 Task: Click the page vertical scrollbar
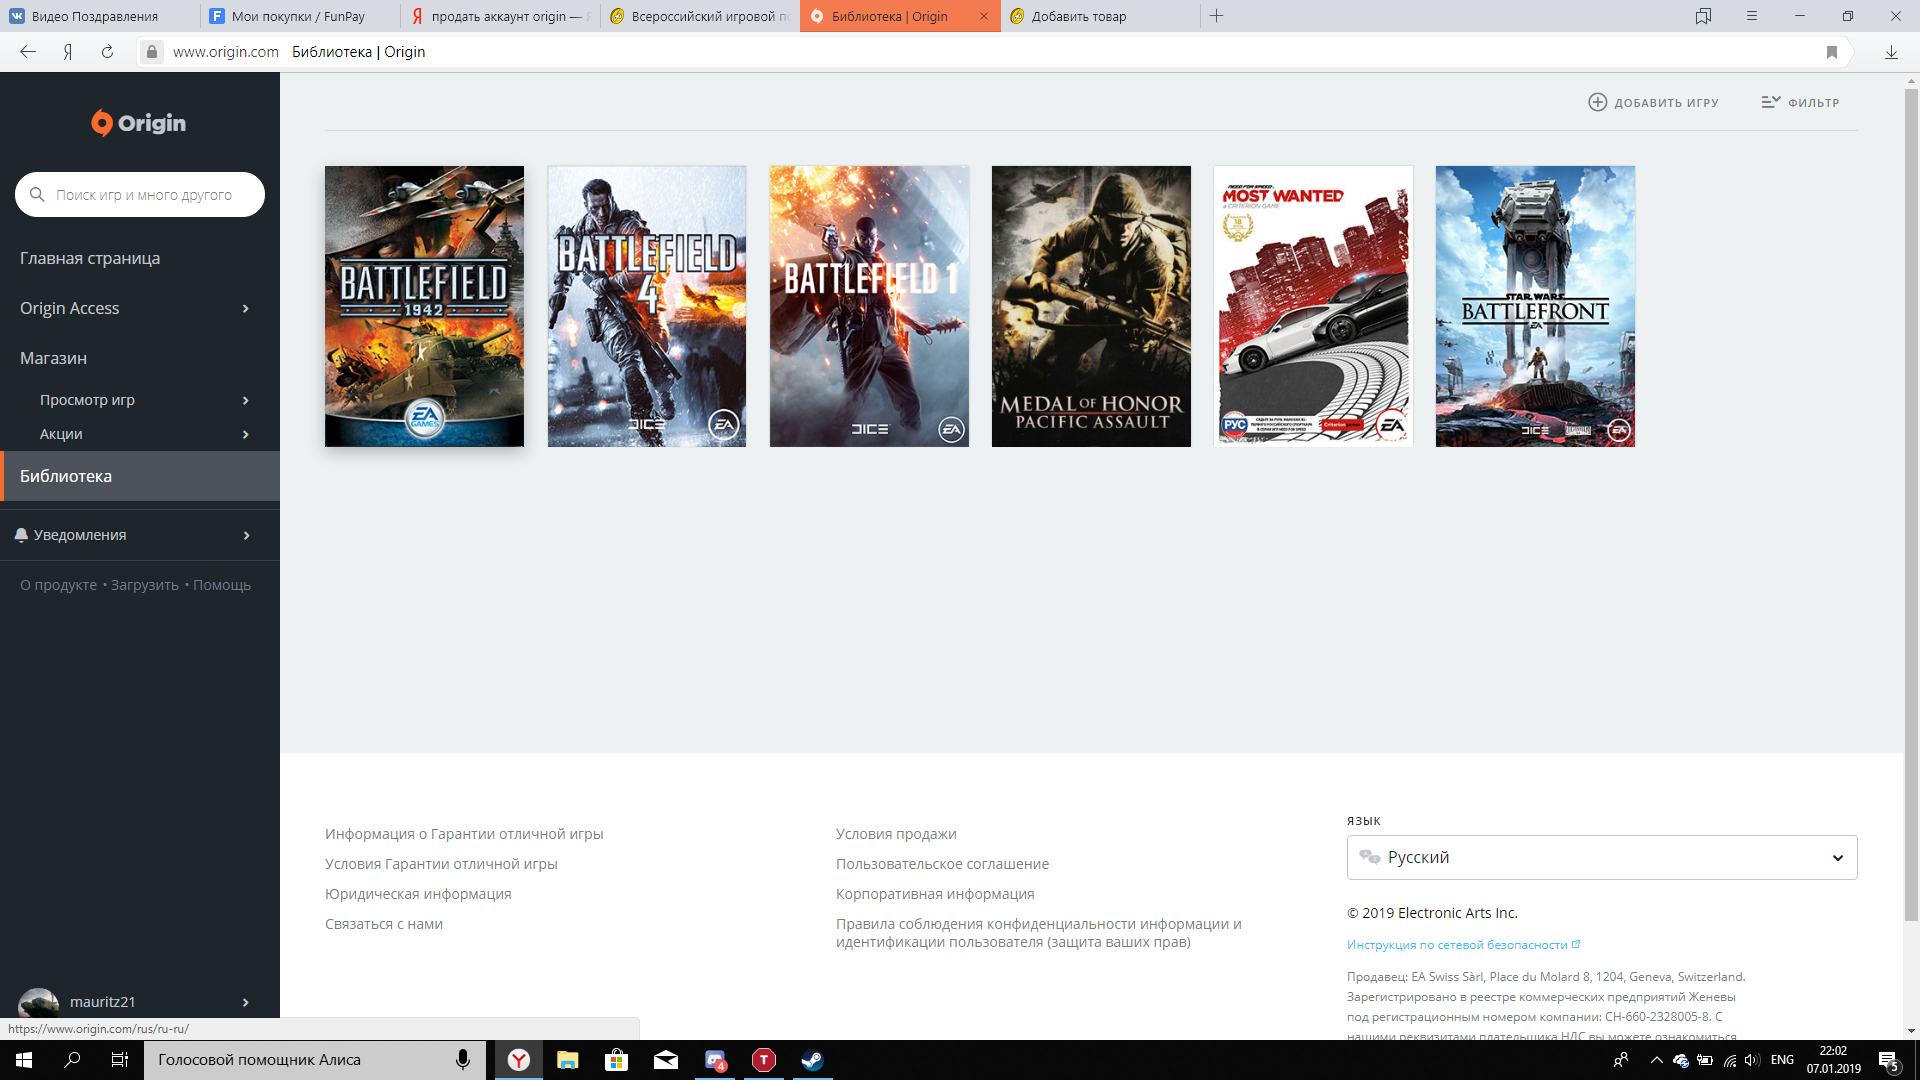click(x=1911, y=505)
